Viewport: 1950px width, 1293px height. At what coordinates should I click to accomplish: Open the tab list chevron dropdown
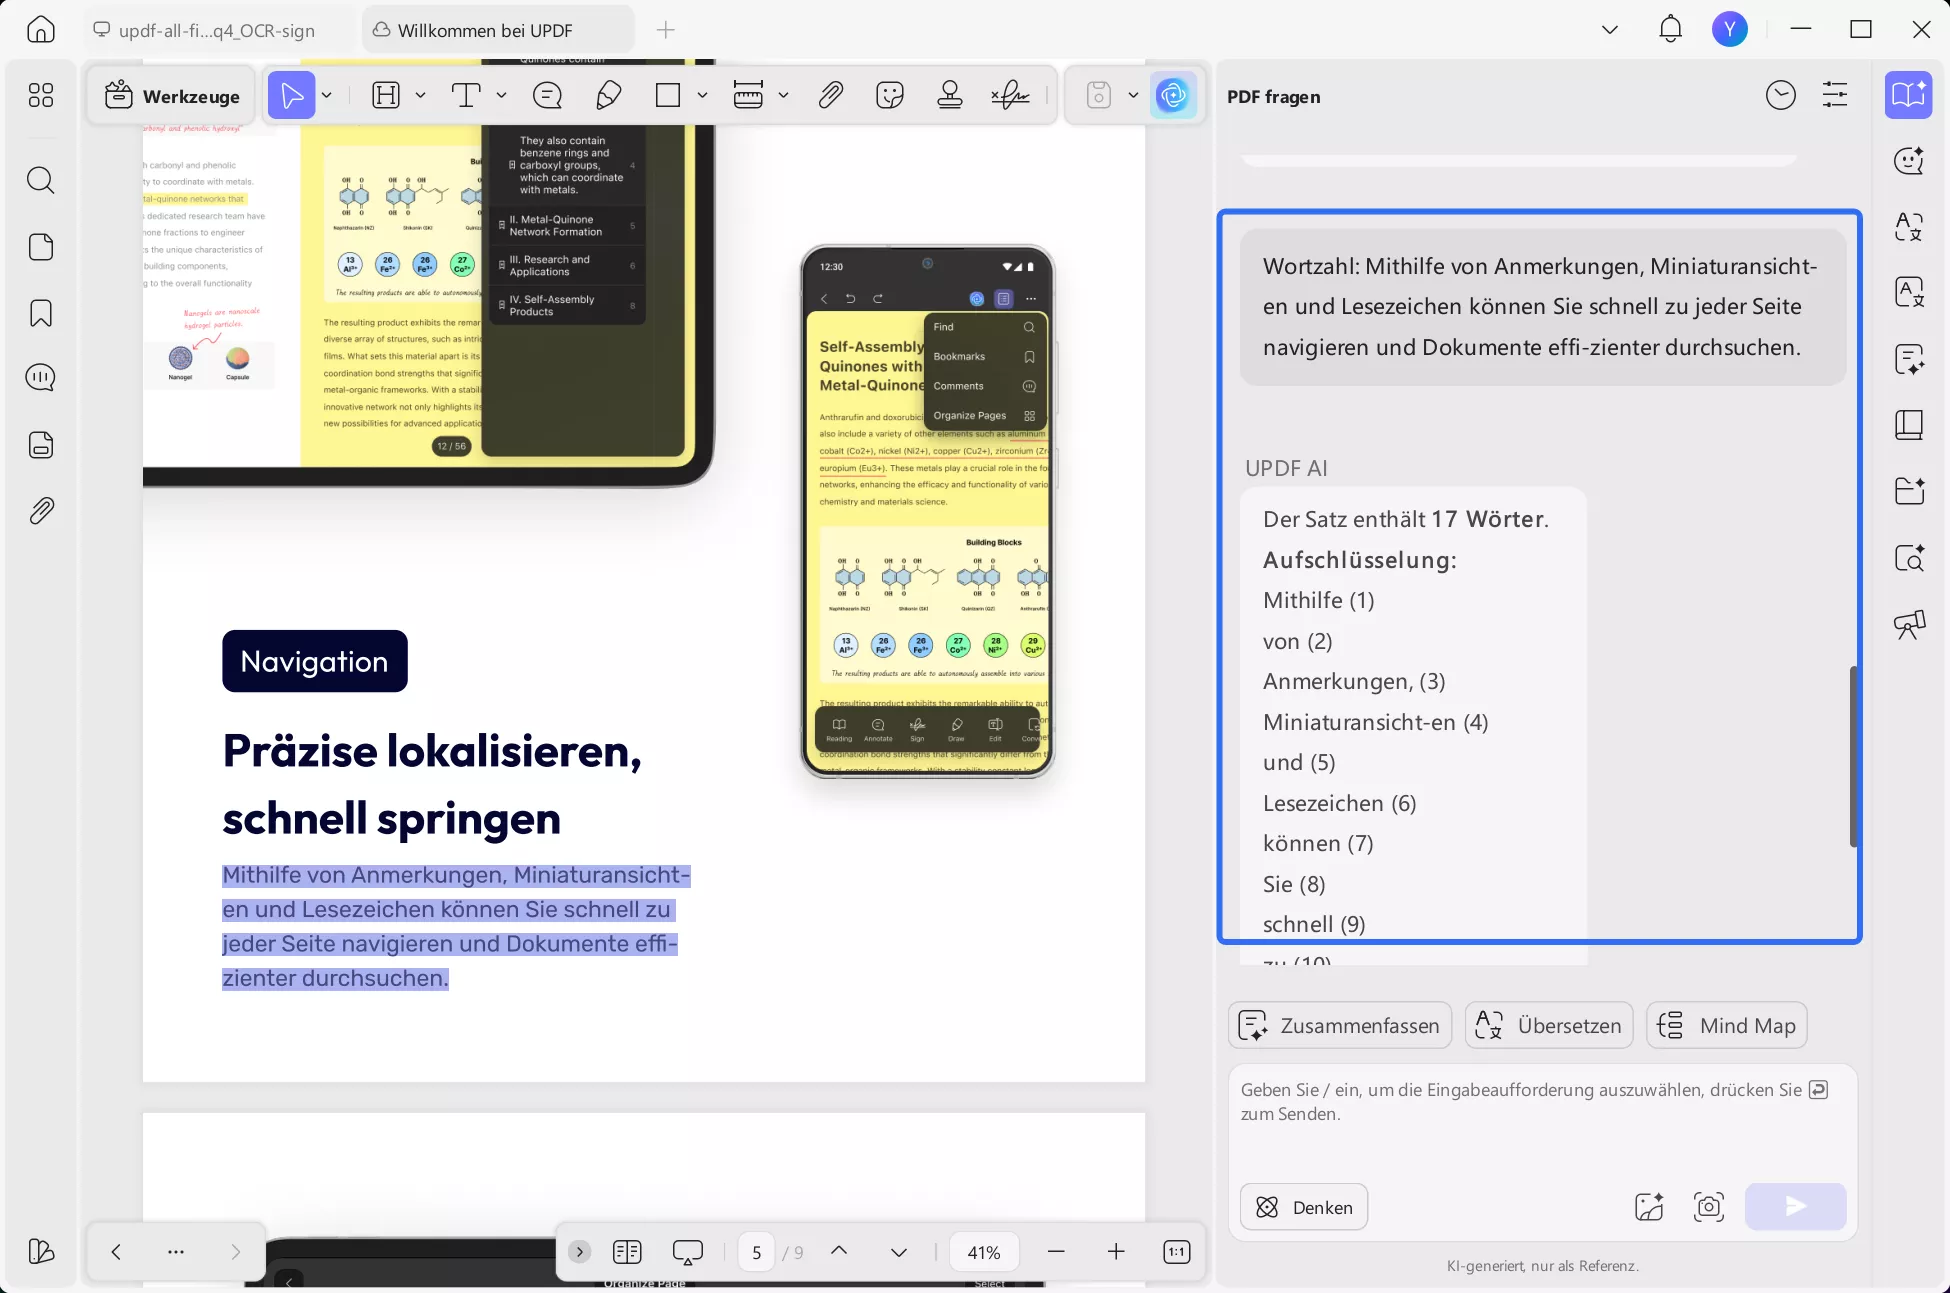pos(1610,30)
